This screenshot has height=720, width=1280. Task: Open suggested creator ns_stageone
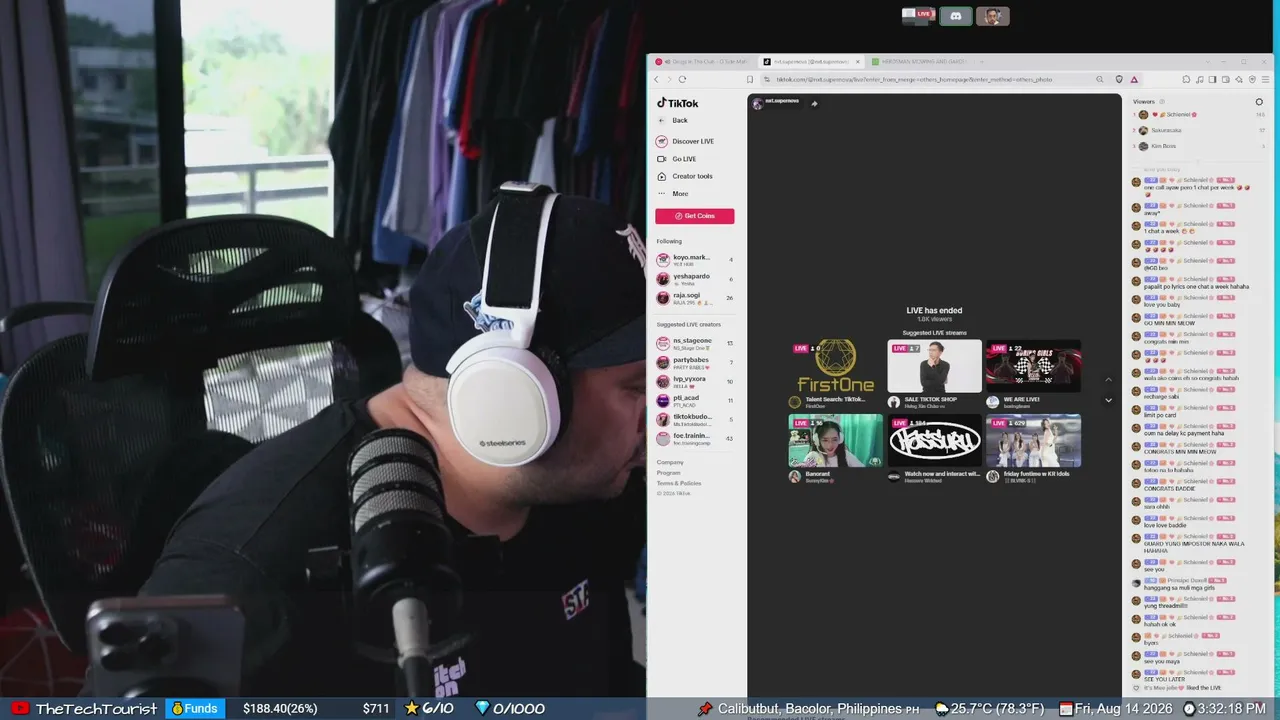[x=695, y=343]
